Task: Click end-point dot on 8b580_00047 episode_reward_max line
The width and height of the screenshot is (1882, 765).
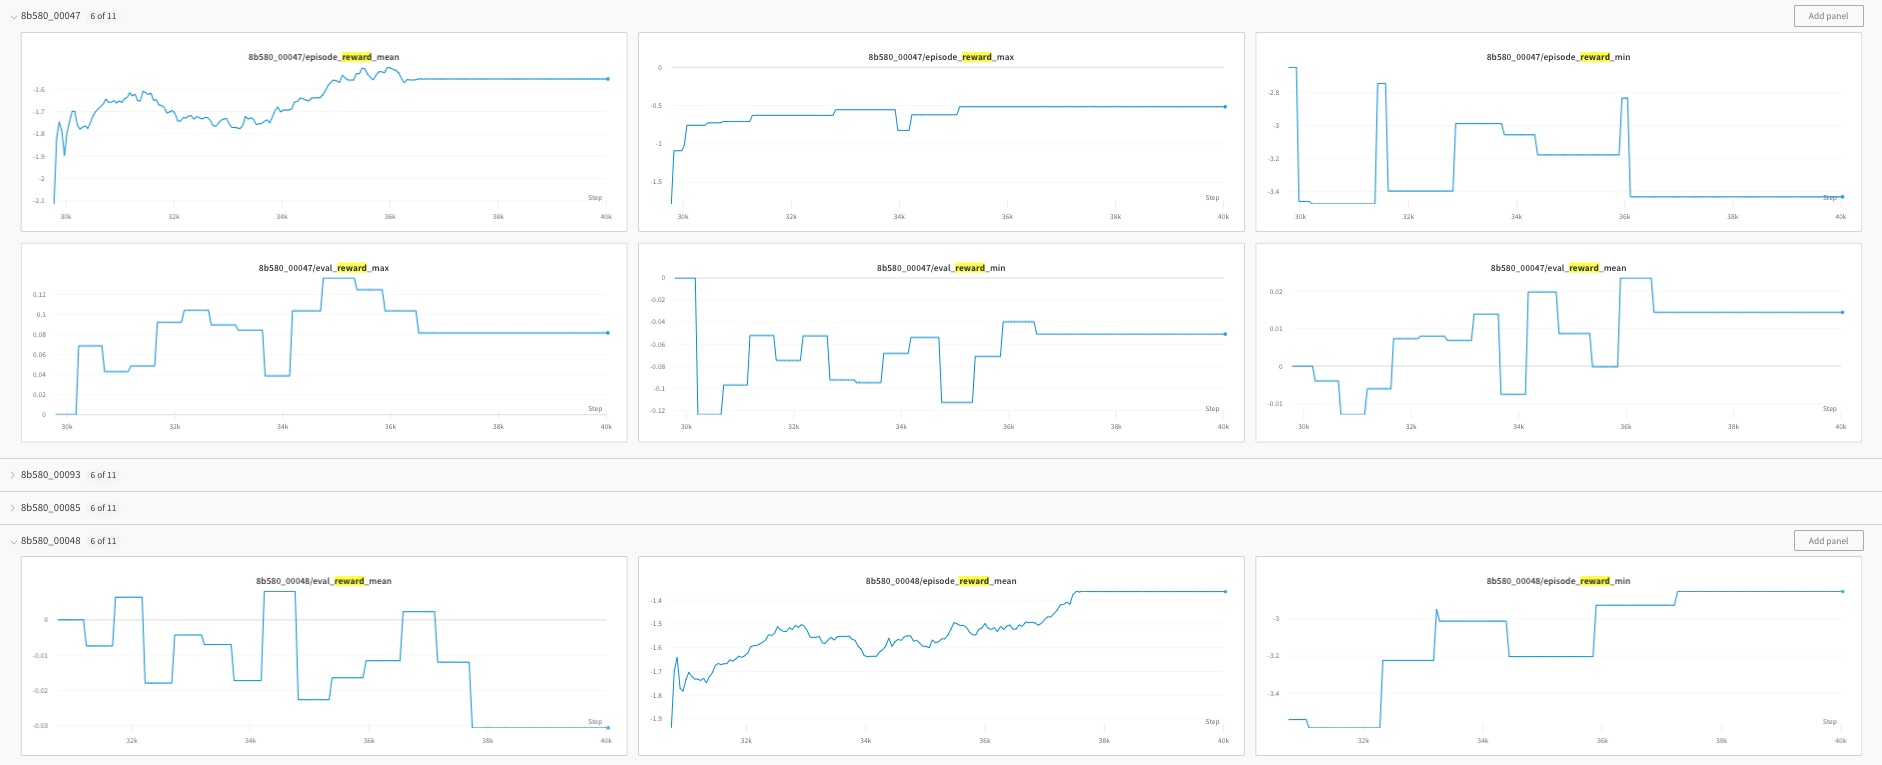Action: (1225, 107)
